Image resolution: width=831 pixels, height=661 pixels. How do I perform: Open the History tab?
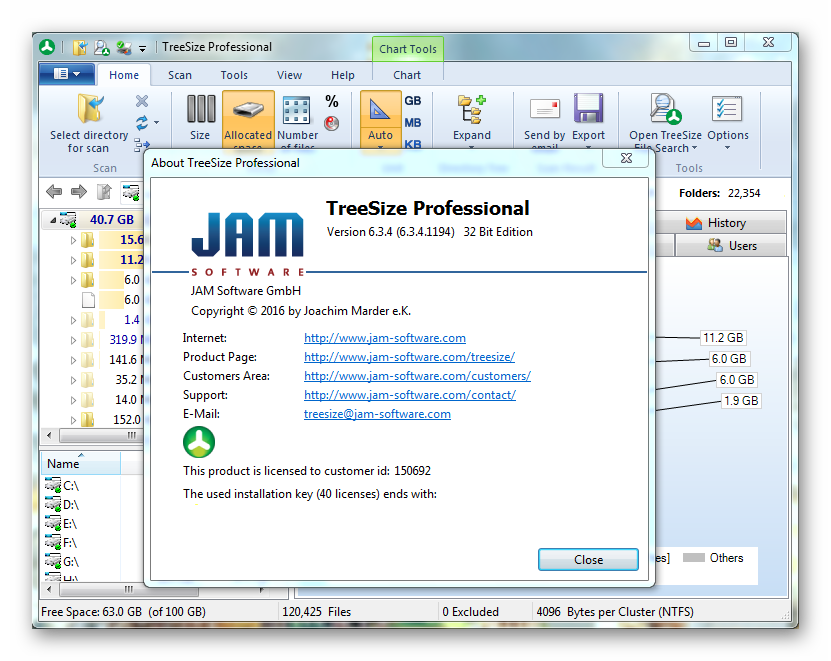720,223
